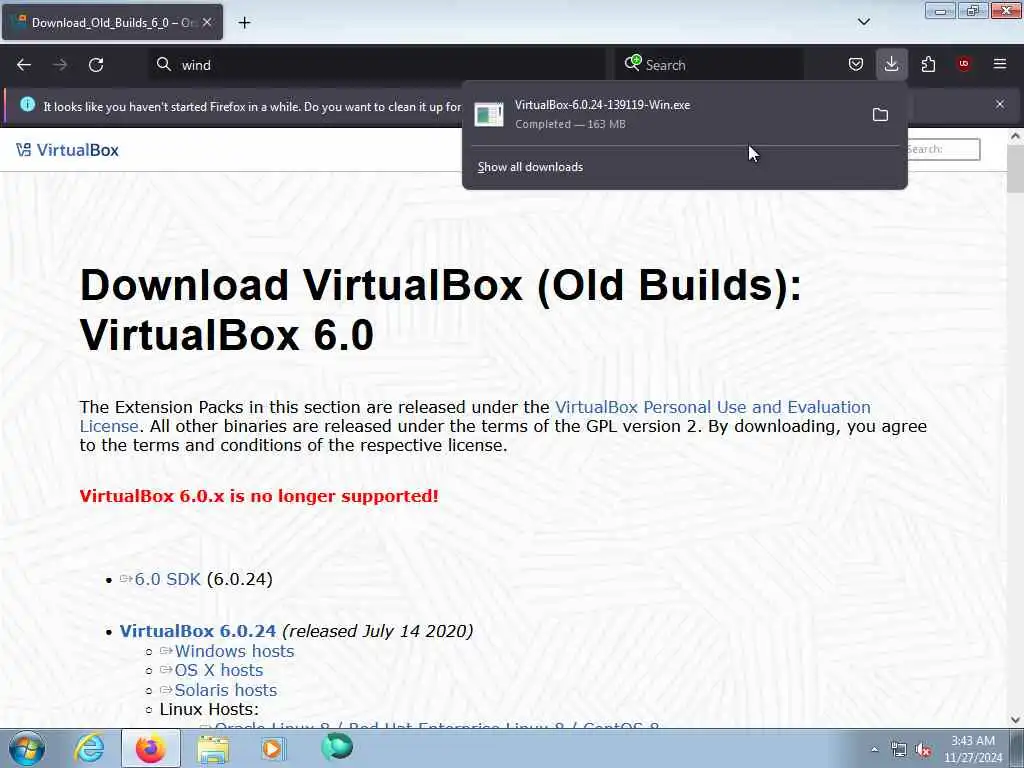Click the page scrollbar up arrow

[1015, 136]
